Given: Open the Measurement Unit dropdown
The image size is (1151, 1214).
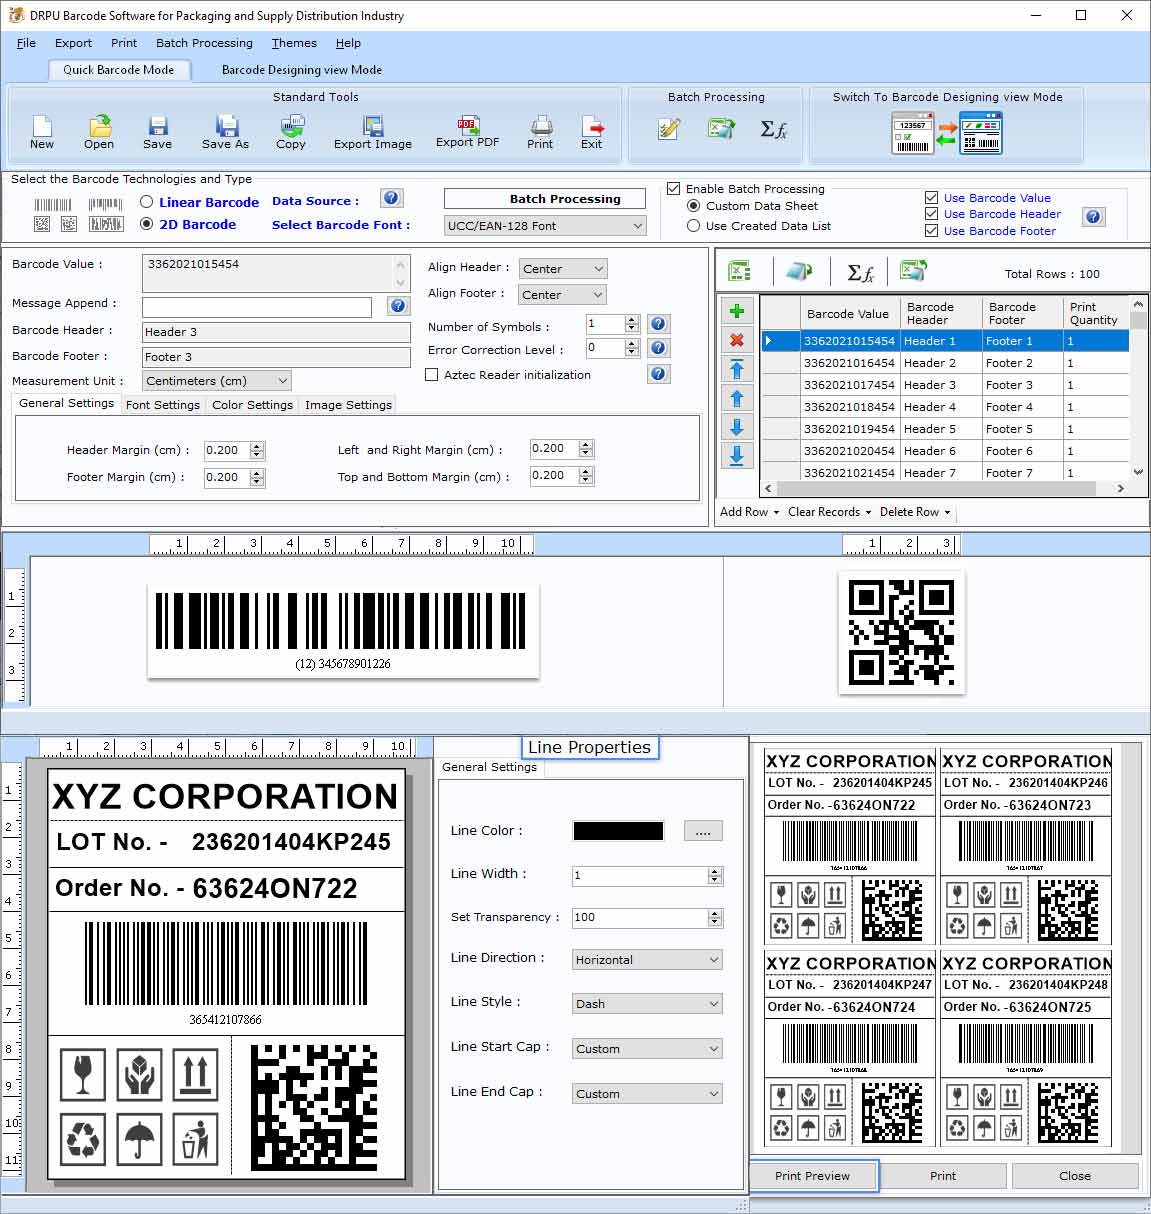Looking at the screenshot, I should (283, 381).
